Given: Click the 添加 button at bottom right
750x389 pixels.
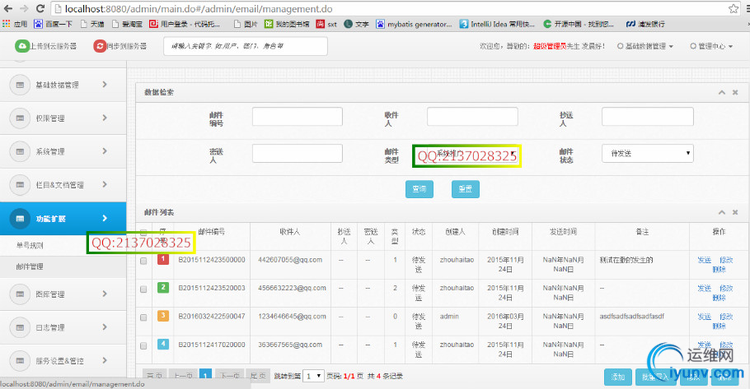Looking at the screenshot, I should (618, 377).
